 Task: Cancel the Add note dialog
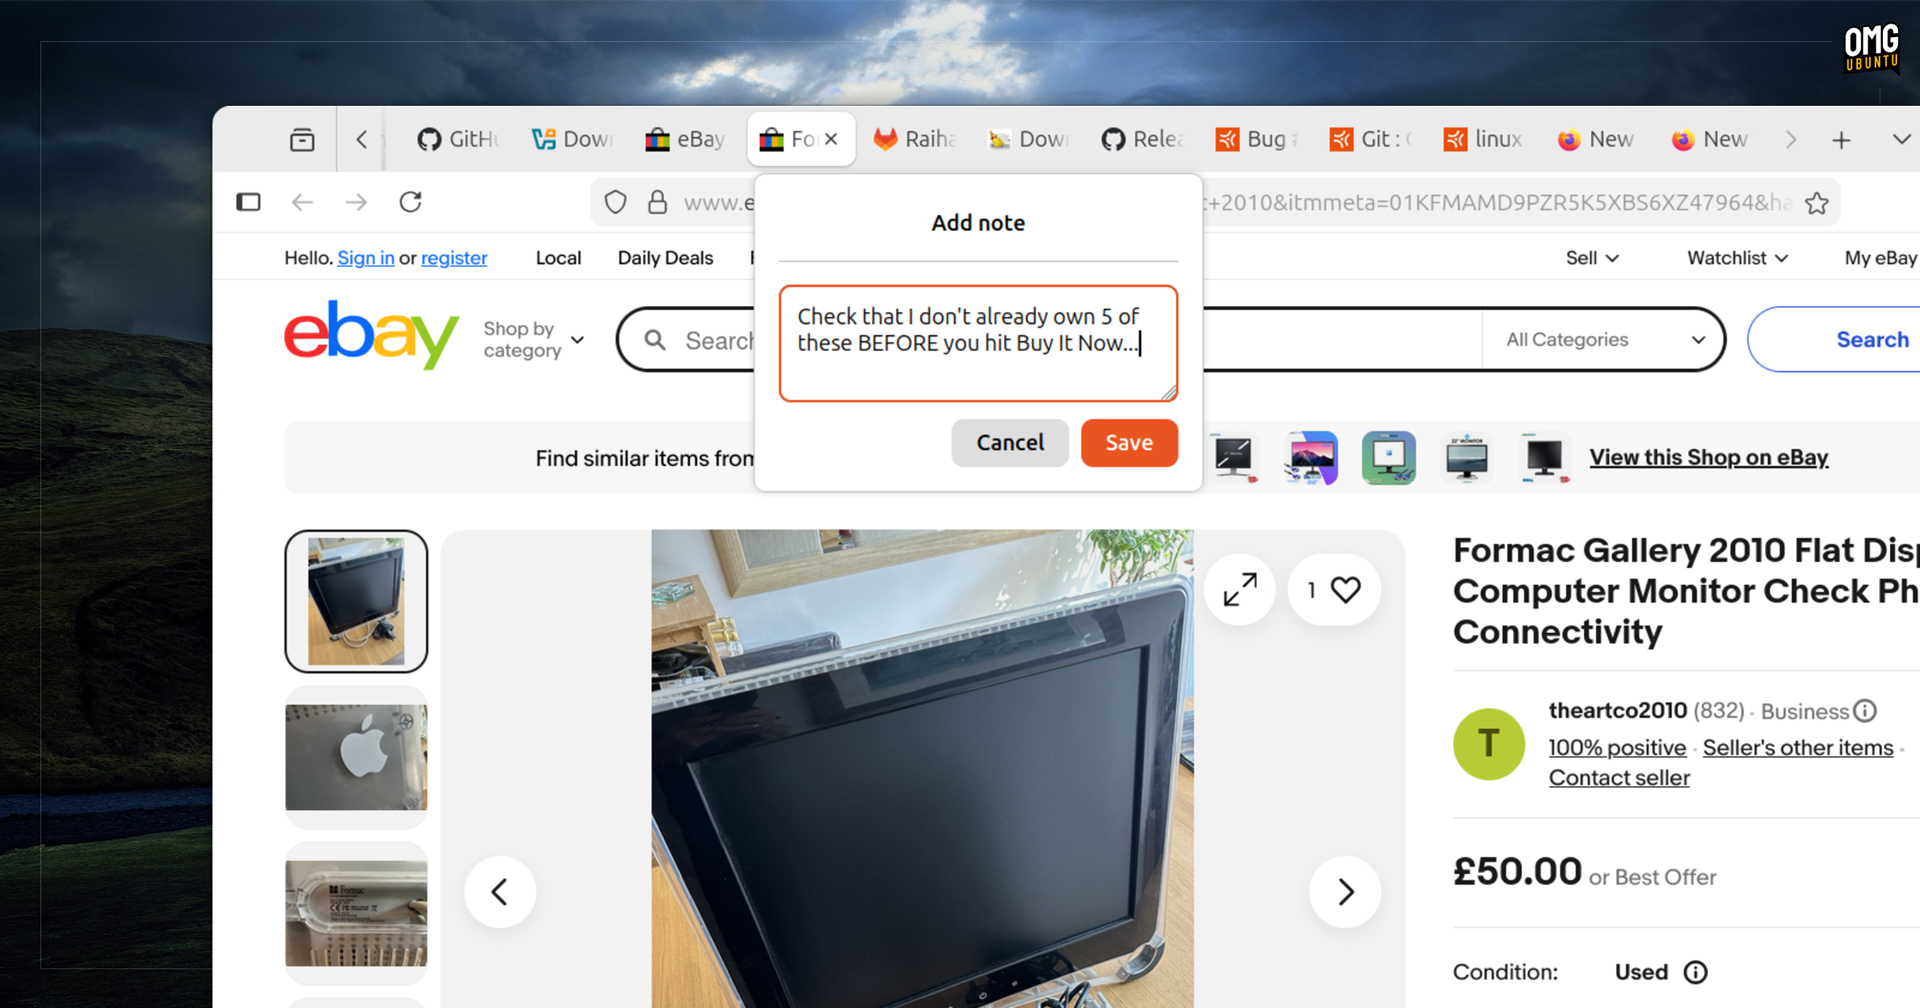click(x=1009, y=443)
